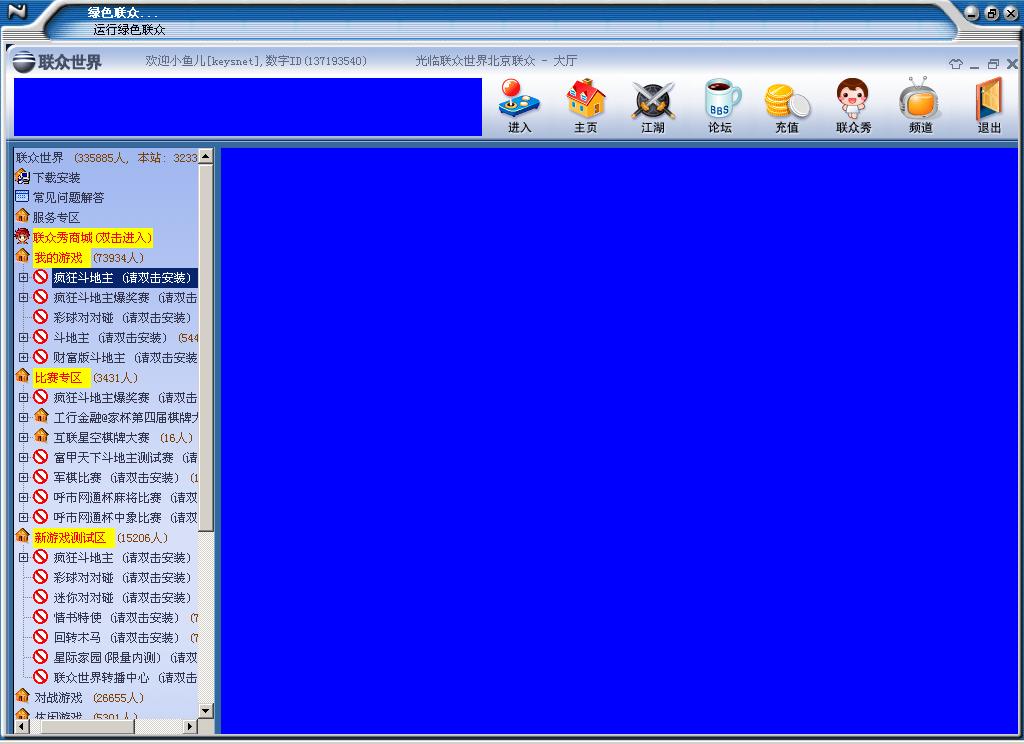Click the 光临联众世界北京联众 - 大厅 title text

[496, 61]
